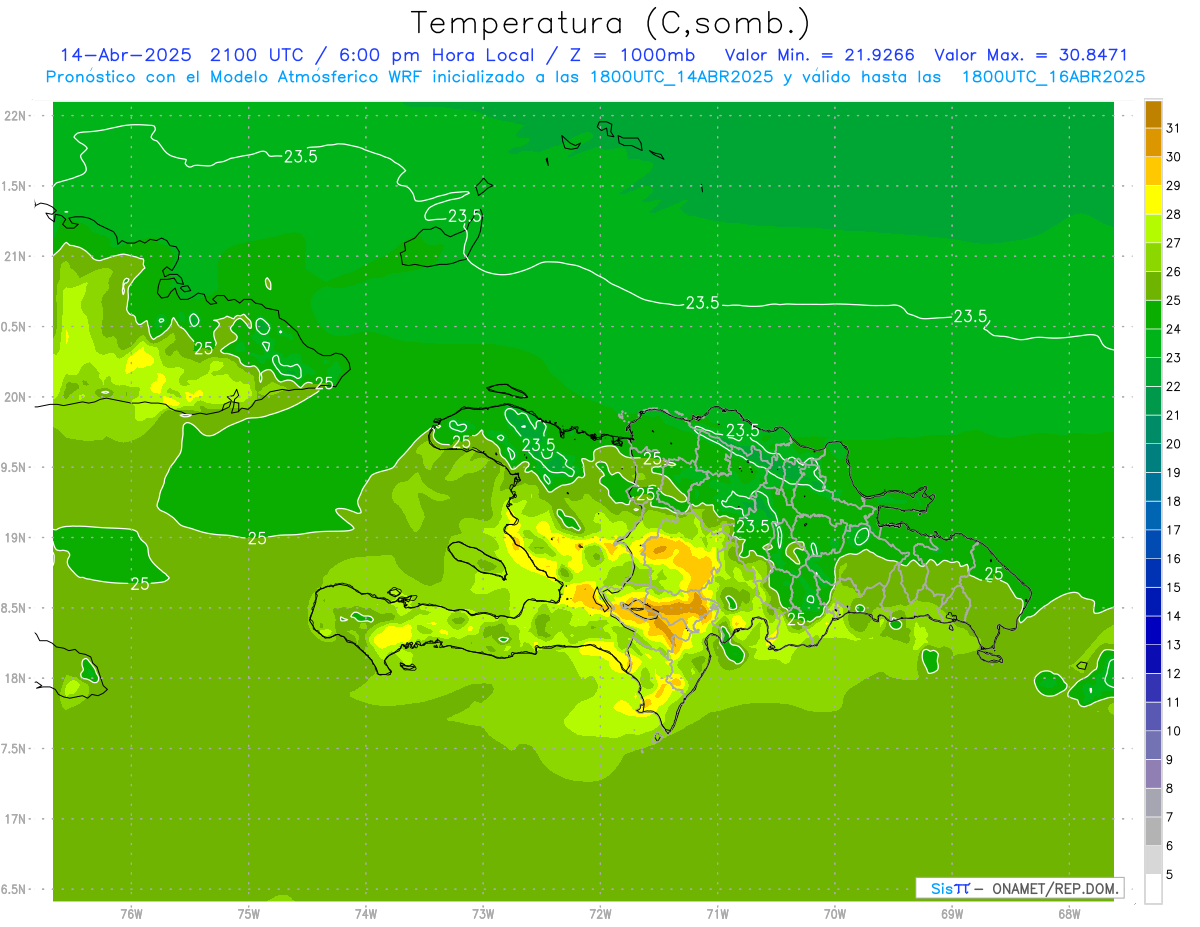Click legend color band between 23 and 24
The width and height of the screenshot is (1200, 927).
[1153, 343]
